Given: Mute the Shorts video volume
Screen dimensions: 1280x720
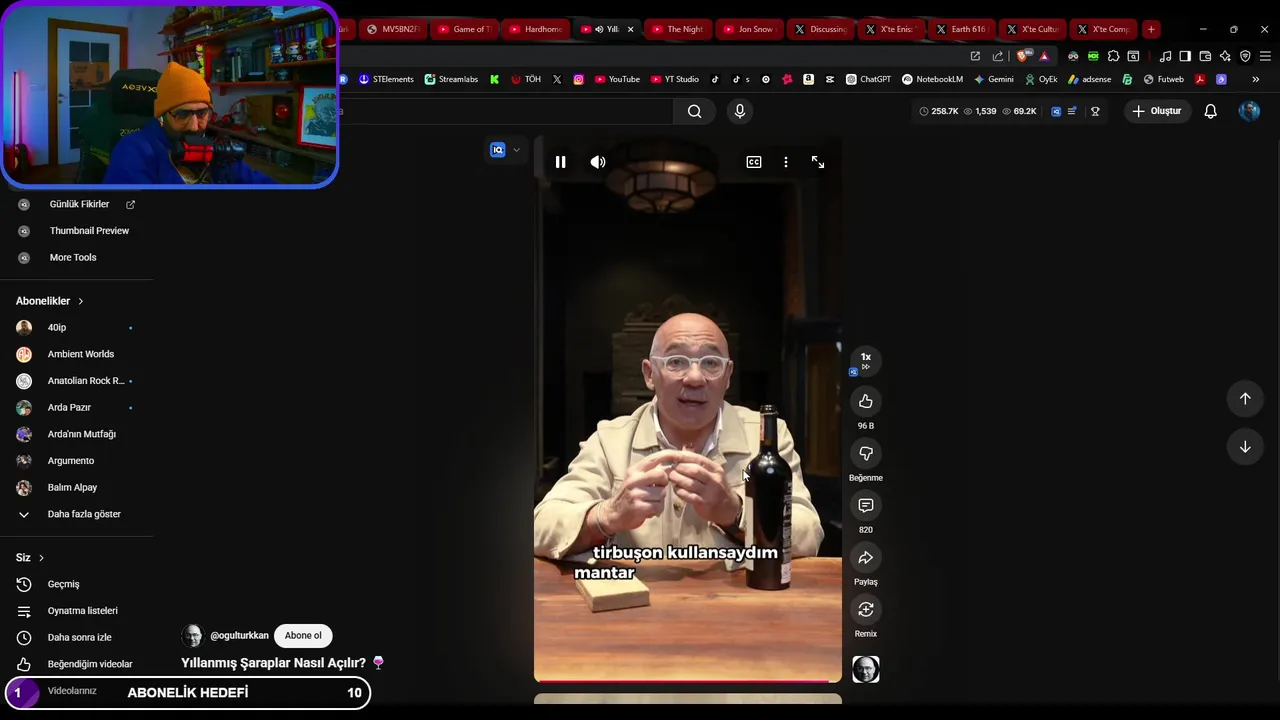Looking at the screenshot, I should click(598, 162).
